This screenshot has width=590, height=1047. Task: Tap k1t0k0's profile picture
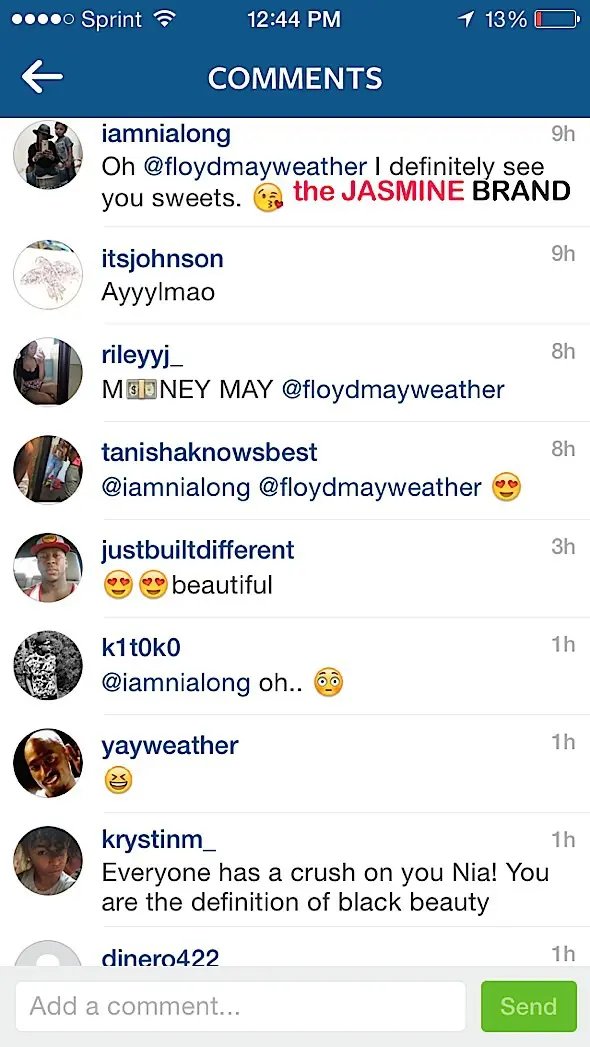click(48, 665)
